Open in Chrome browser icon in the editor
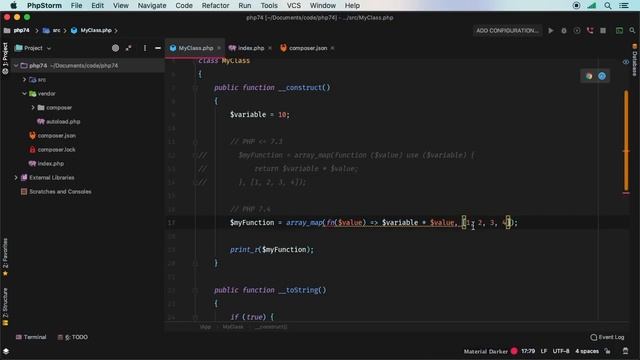This screenshot has width=640, height=360. click(589, 76)
